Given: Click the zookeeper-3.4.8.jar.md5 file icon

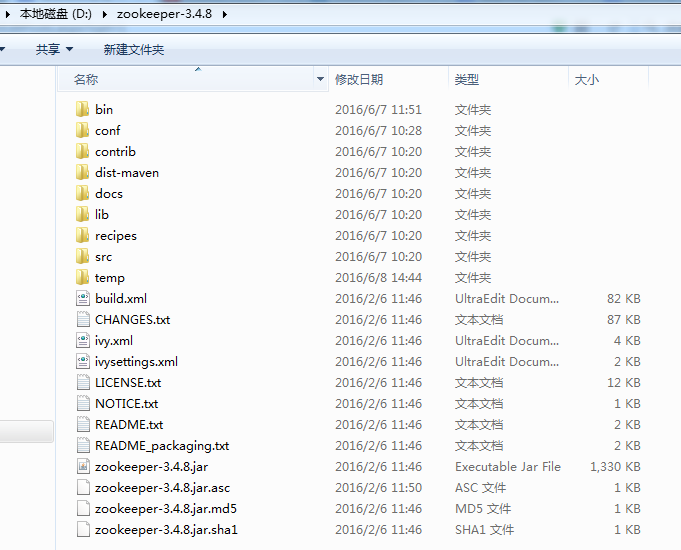Looking at the screenshot, I should coord(83,508).
